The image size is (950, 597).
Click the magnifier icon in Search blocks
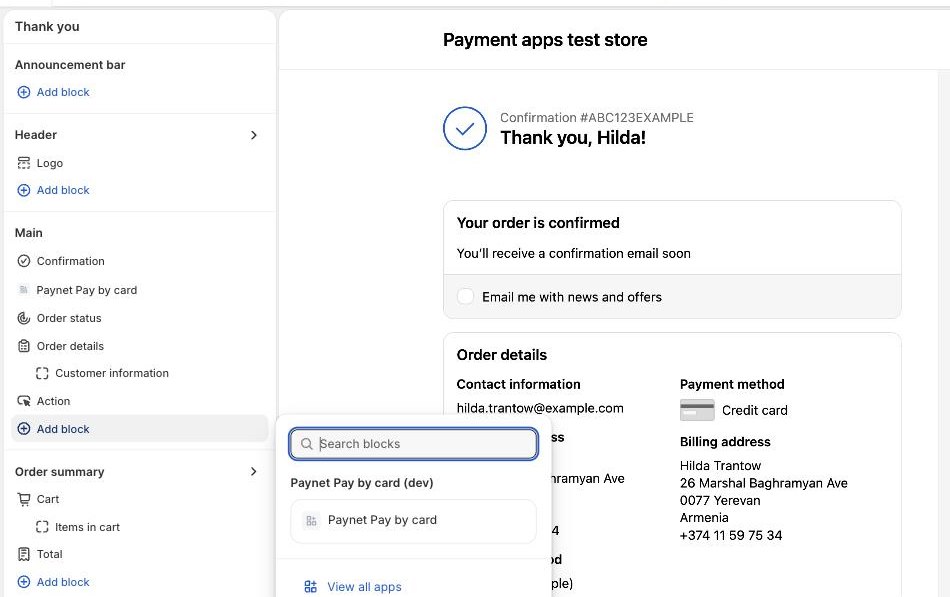coord(307,444)
